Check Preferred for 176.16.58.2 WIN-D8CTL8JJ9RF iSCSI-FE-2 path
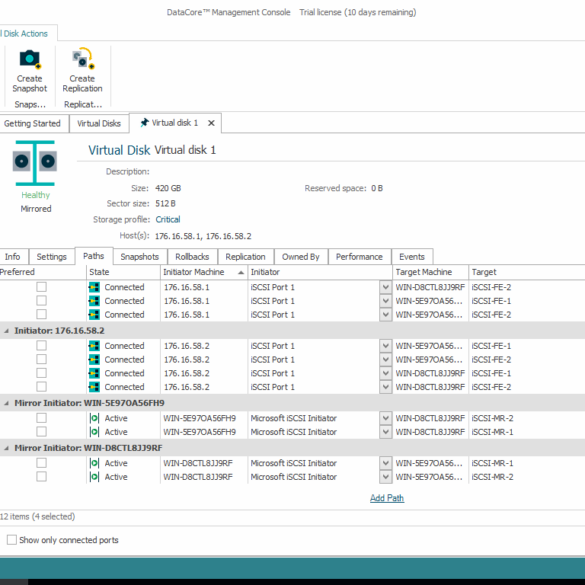The height and width of the screenshot is (585, 585). coord(41,387)
